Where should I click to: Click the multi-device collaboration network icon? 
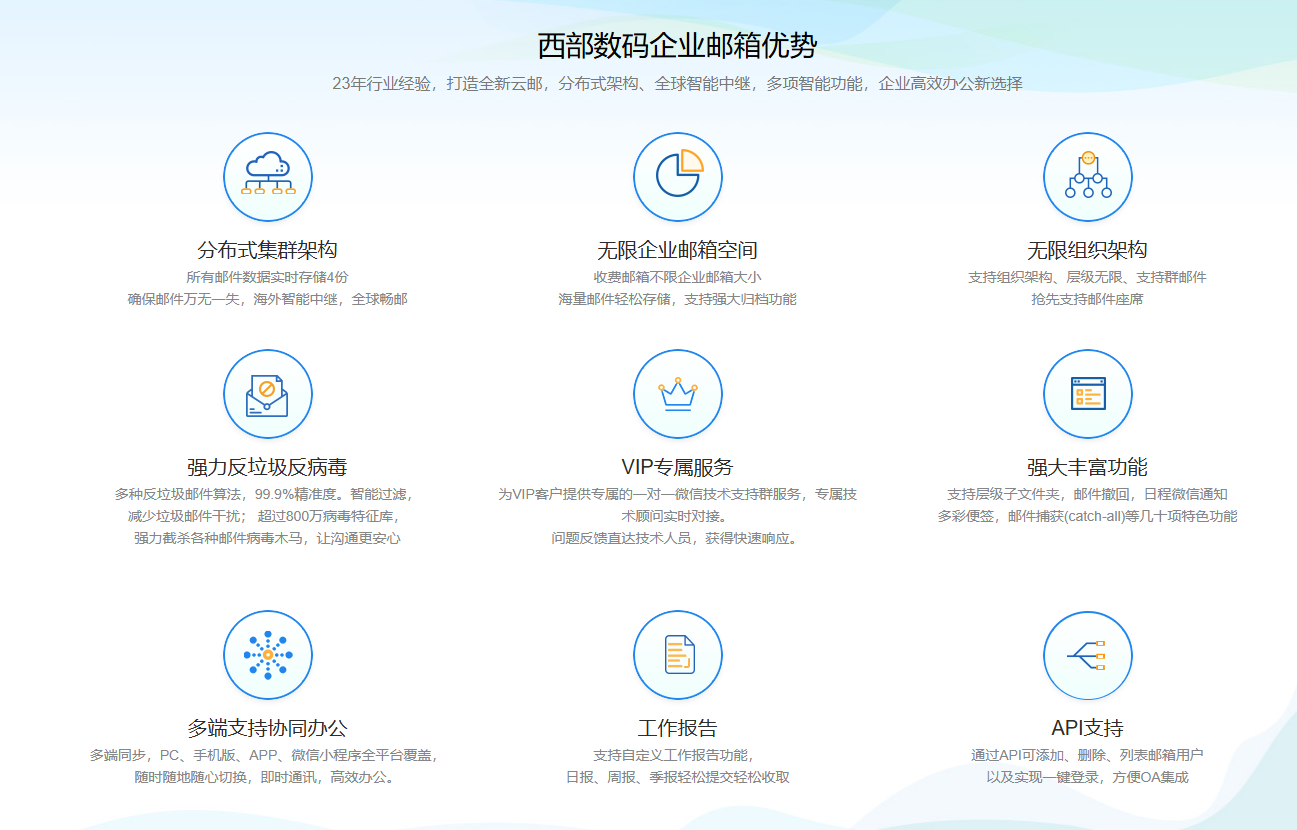coord(268,654)
